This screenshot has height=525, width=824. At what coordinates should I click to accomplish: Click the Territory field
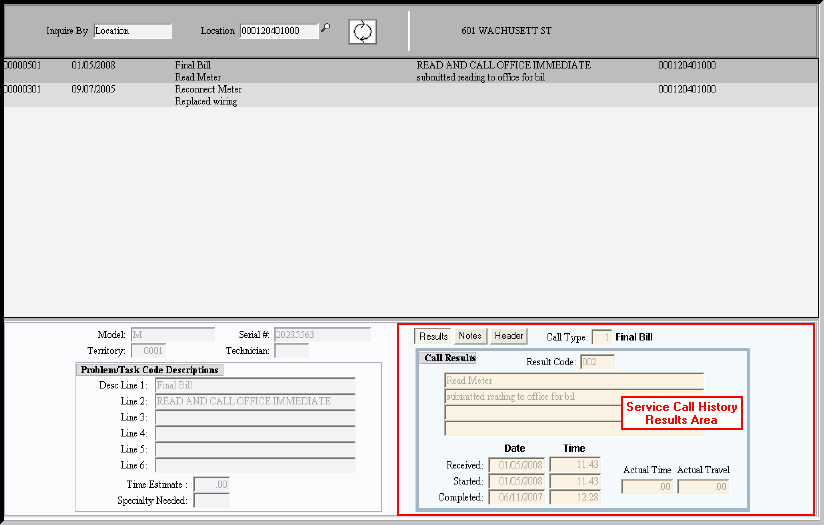point(148,351)
